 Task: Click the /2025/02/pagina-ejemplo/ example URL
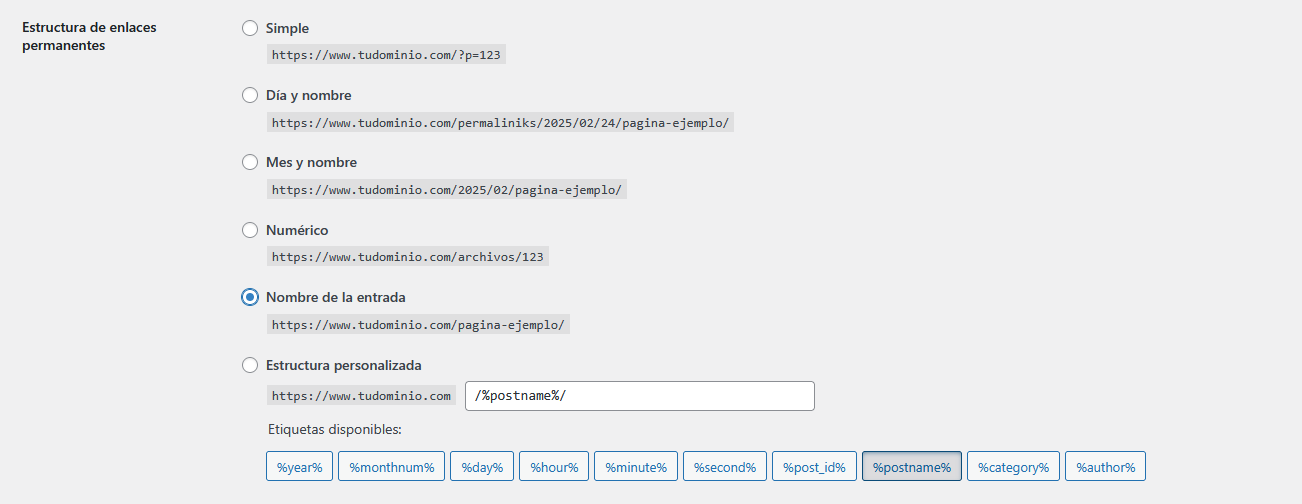pyautogui.click(x=447, y=190)
